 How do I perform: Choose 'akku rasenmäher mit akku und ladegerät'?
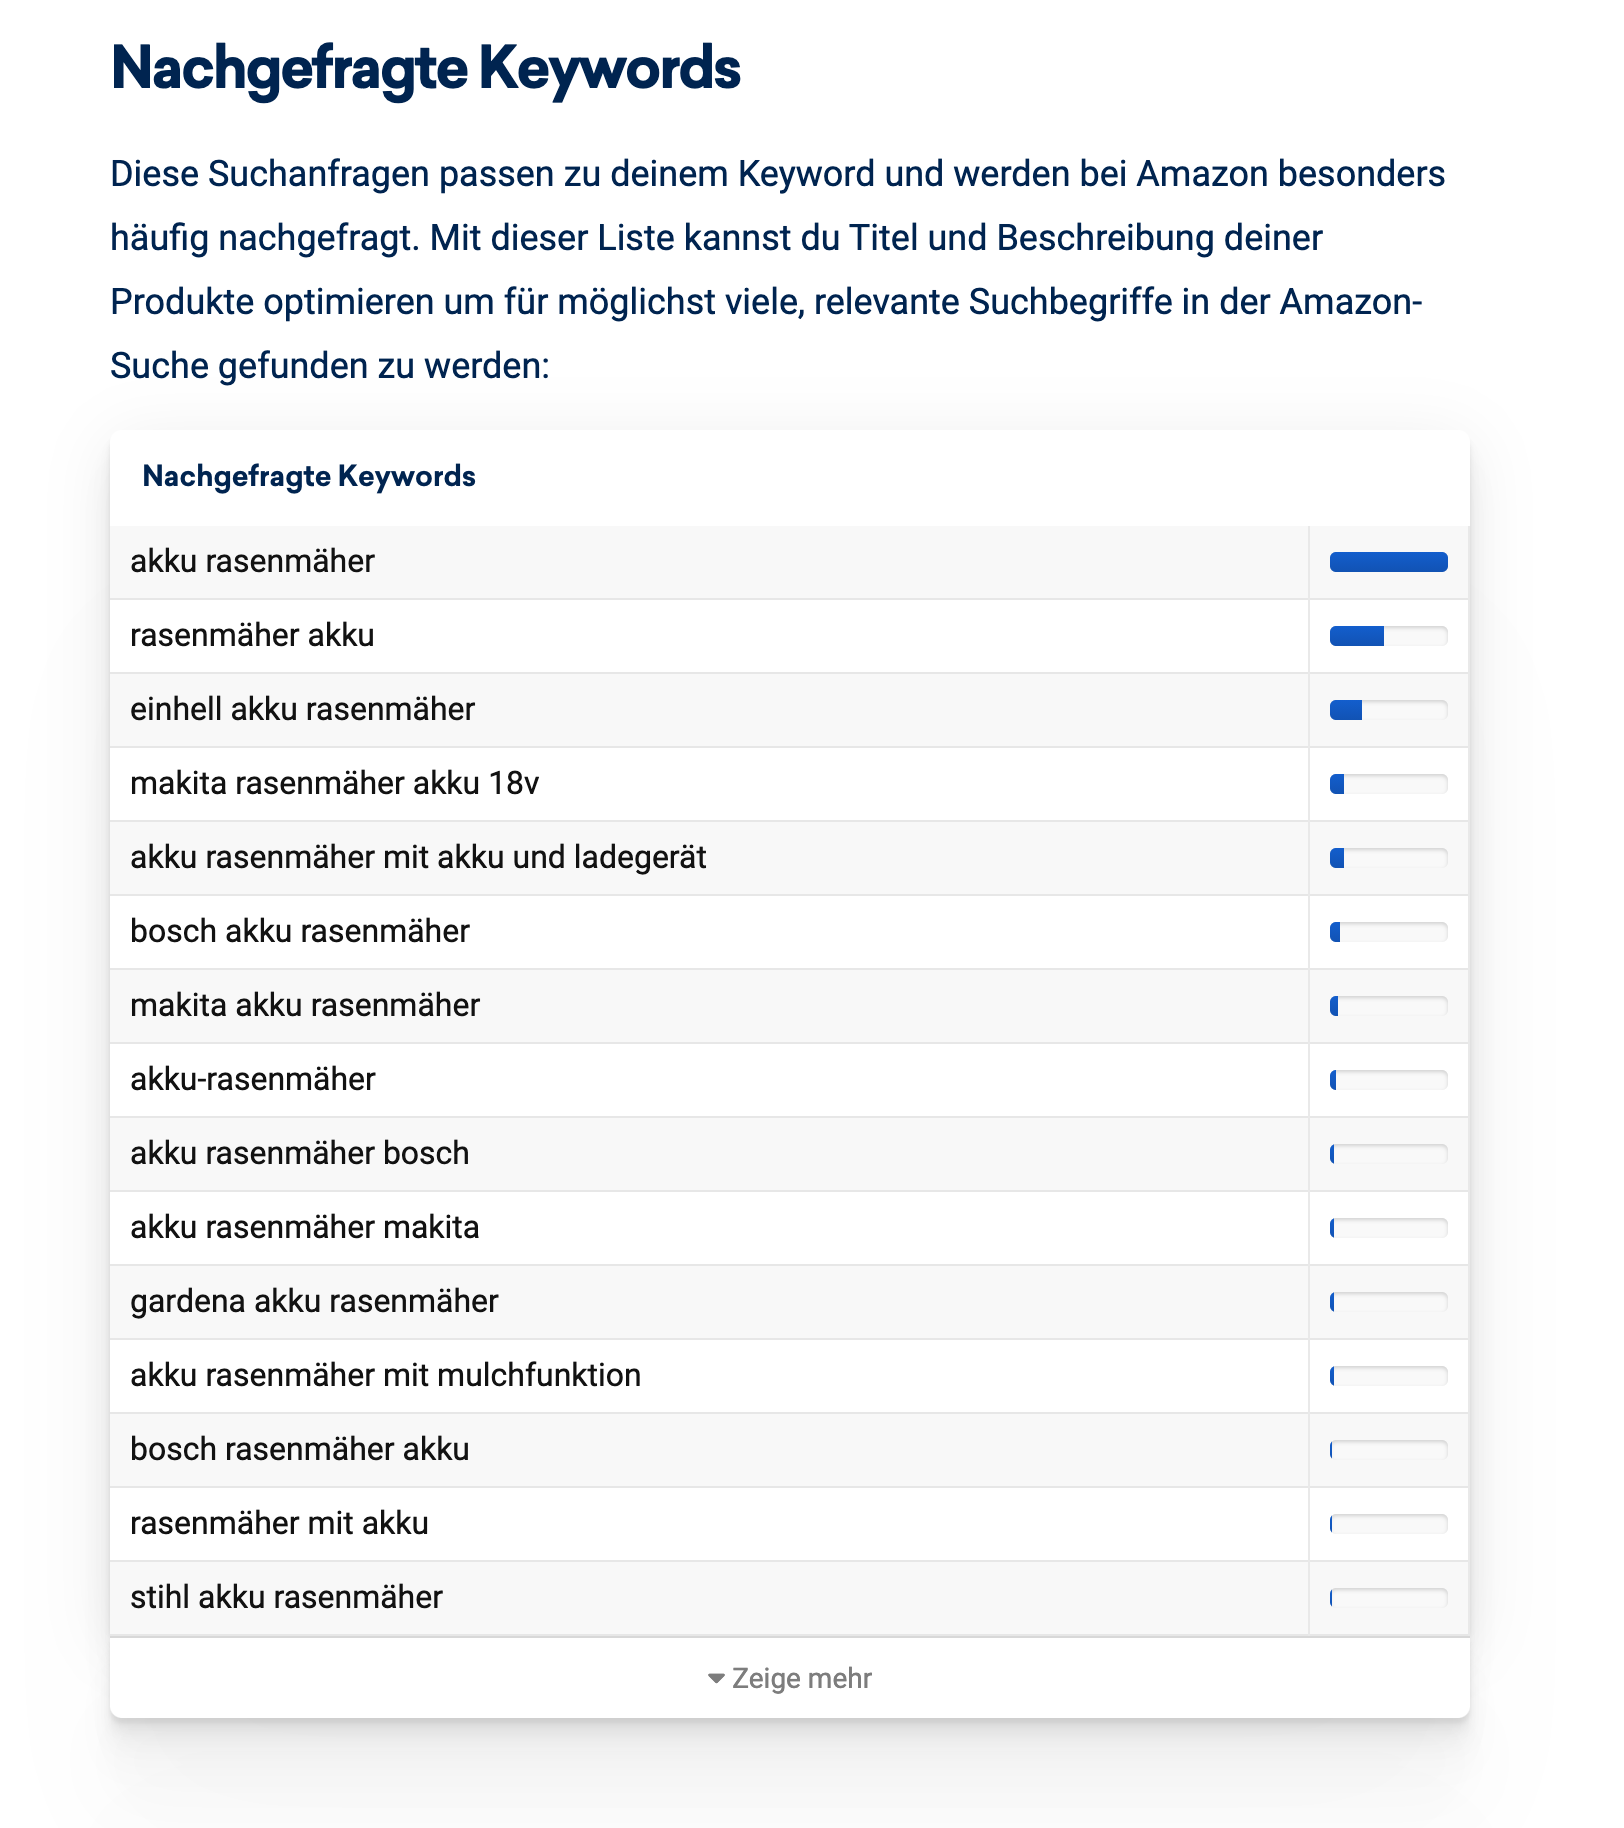point(418,858)
